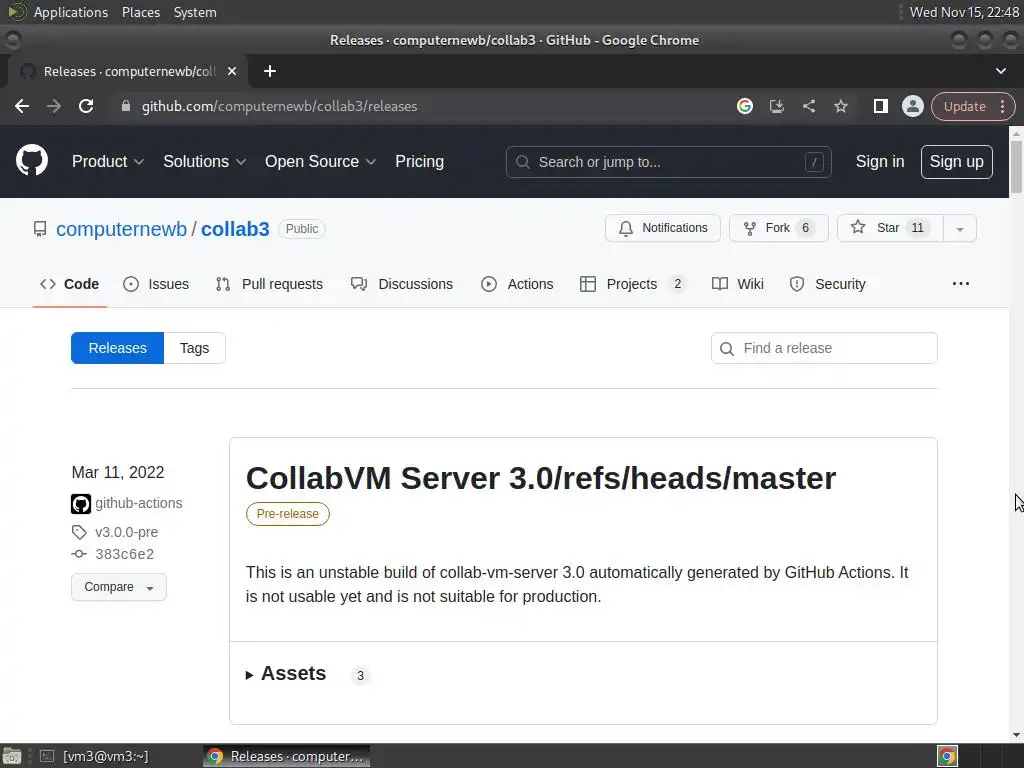The image size is (1024, 768).
Task: Open Chrome three-dot menu
Action: [x=1002, y=106]
